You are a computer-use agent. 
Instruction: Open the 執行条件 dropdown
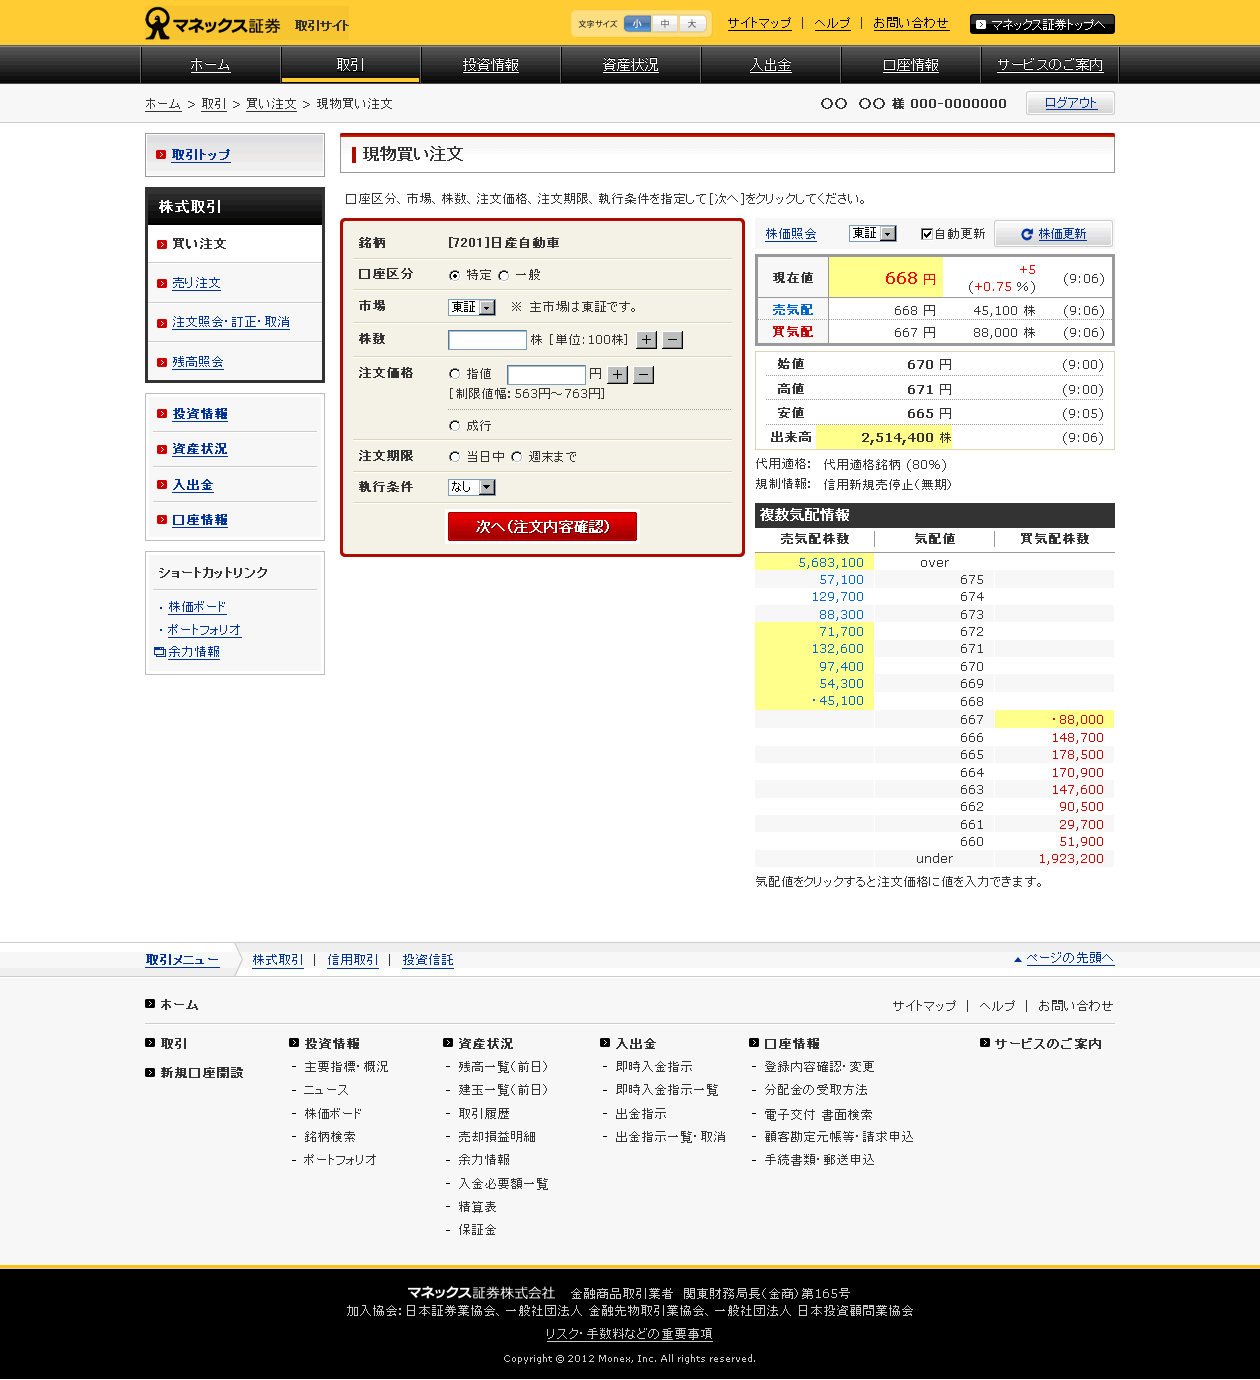pos(472,487)
